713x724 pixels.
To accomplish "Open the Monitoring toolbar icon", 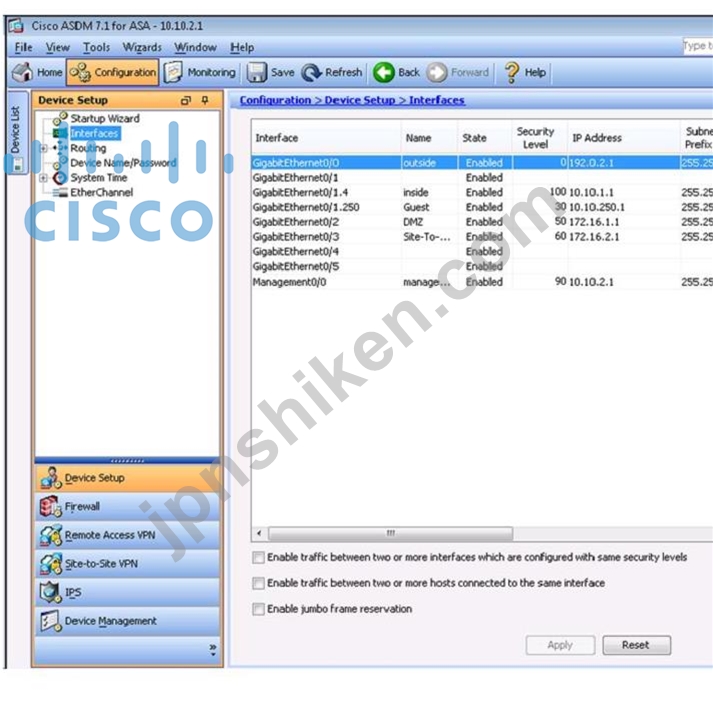I will tap(173, 72).
